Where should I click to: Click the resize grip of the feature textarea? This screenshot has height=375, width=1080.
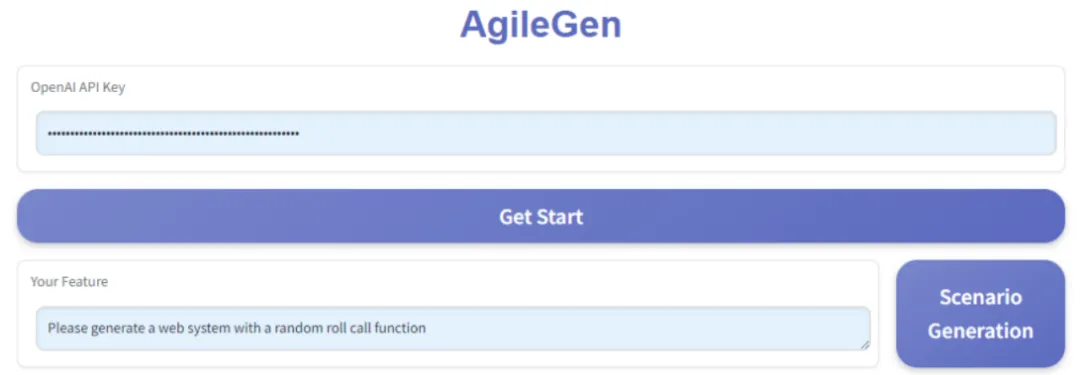863,344
